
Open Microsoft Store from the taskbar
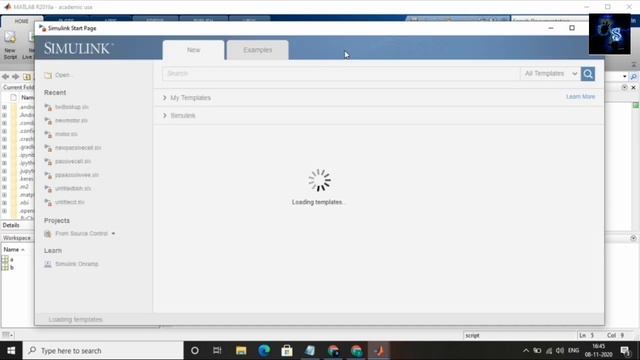(287, 351)
